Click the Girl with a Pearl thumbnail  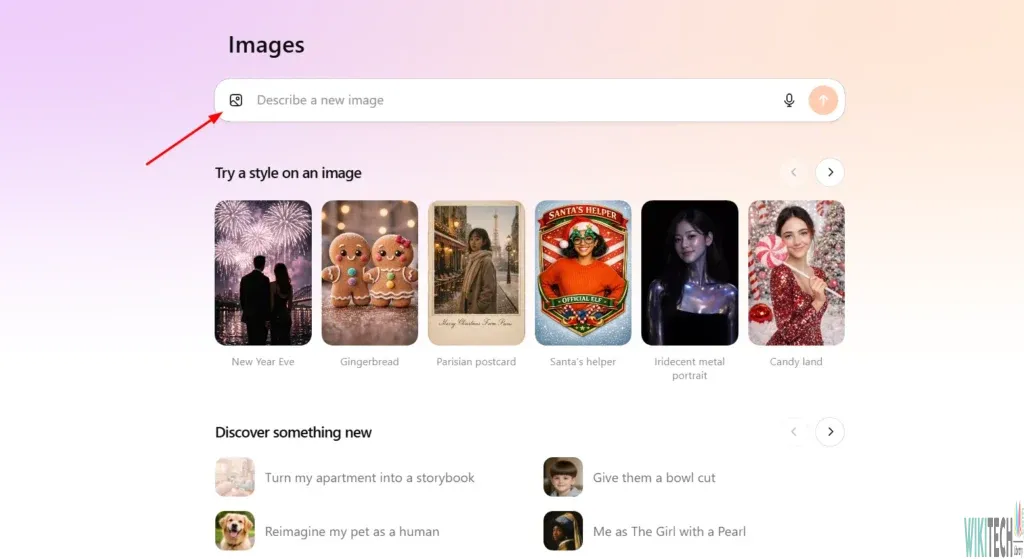563,531
